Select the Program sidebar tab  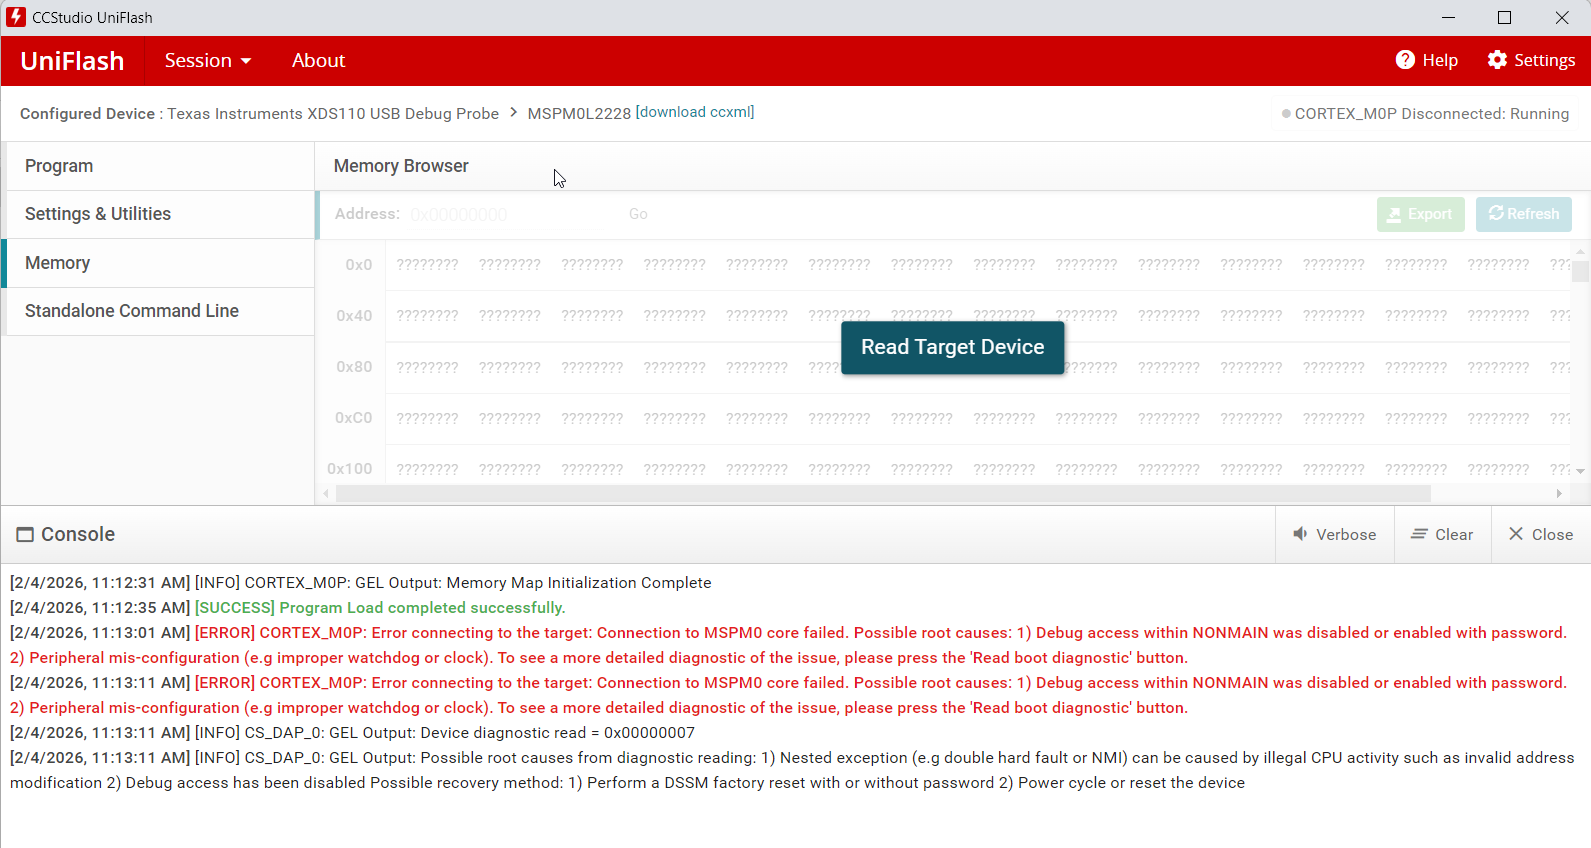[x=160, y=166]
